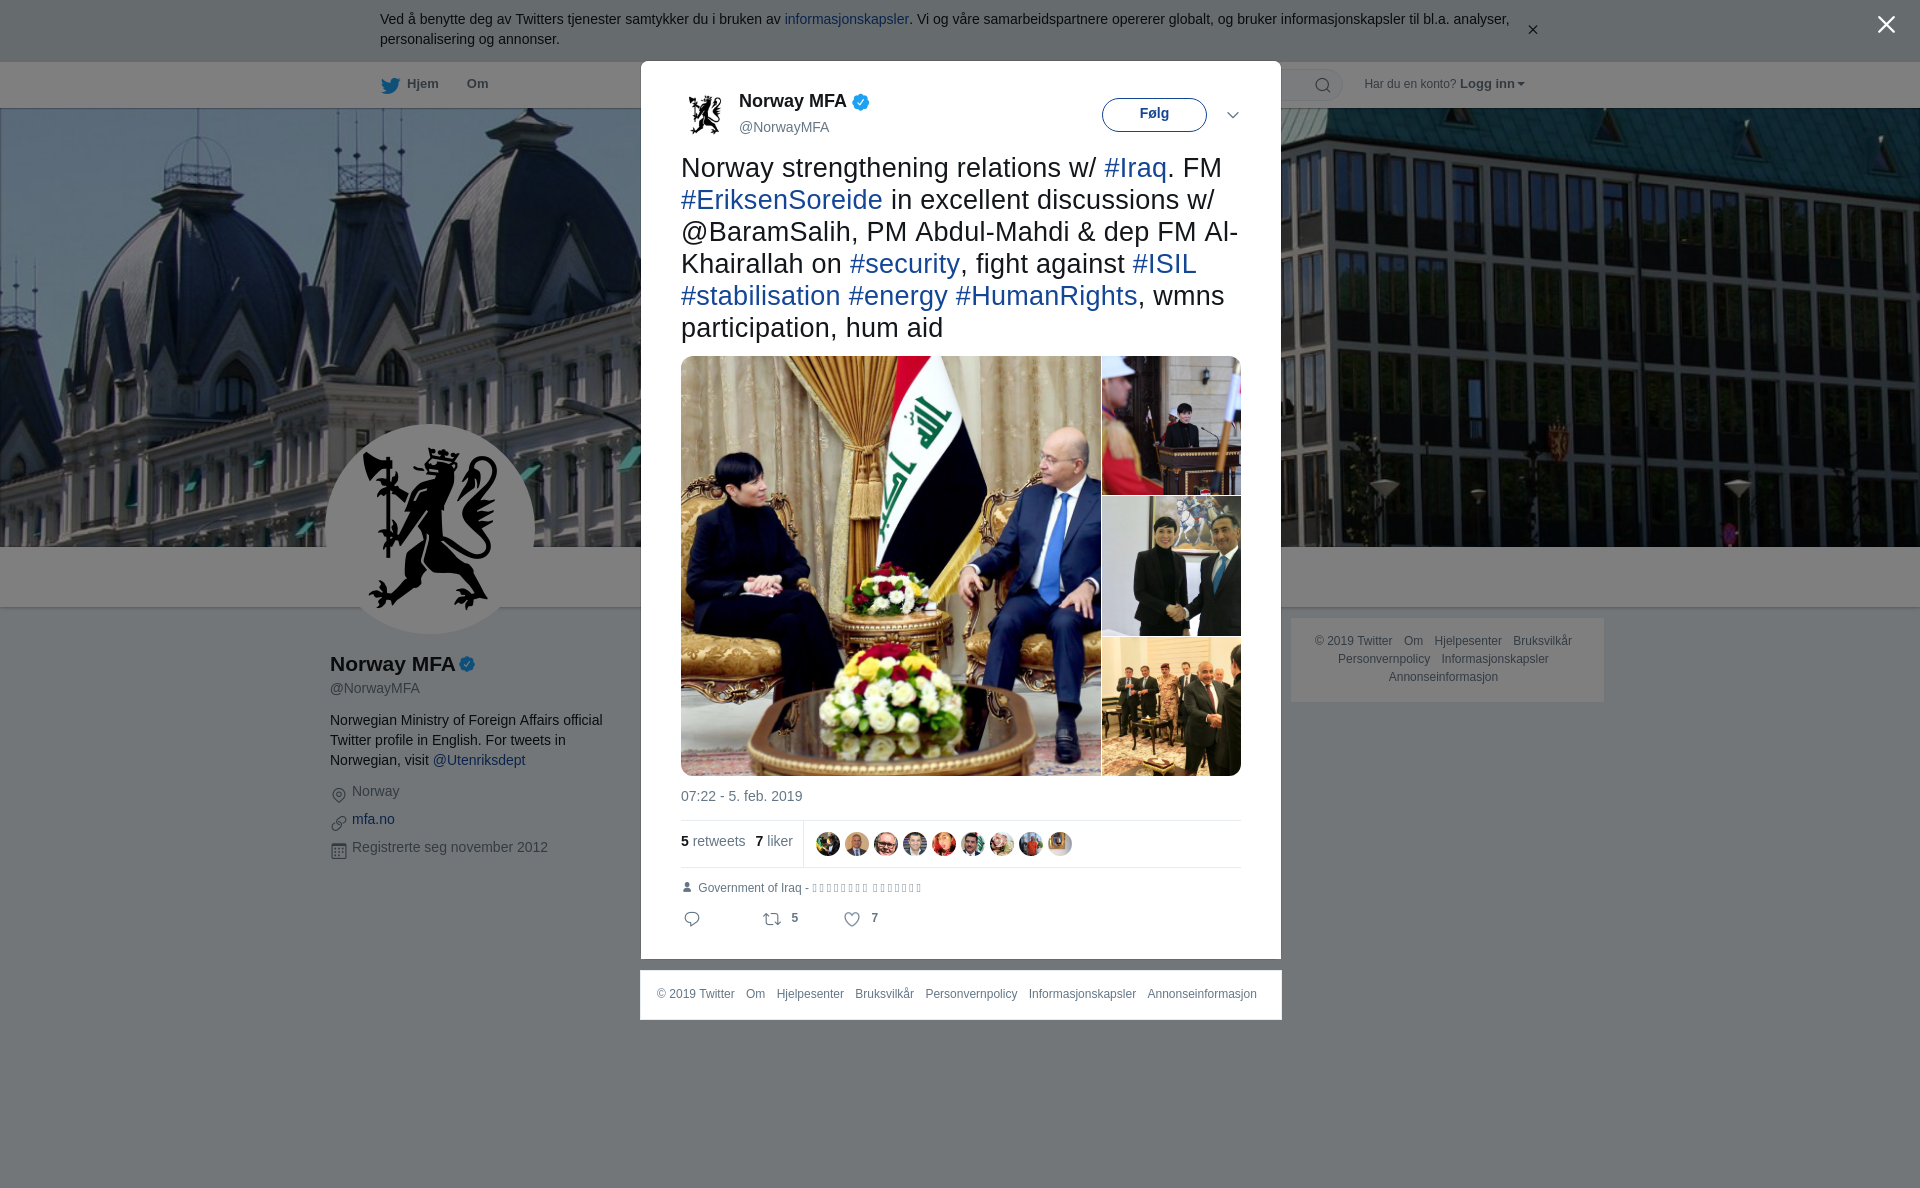This screenshot has height=1188, width=1920.
Task: Open the tweet options chevron dropdown
Action: click(1233, 115)
